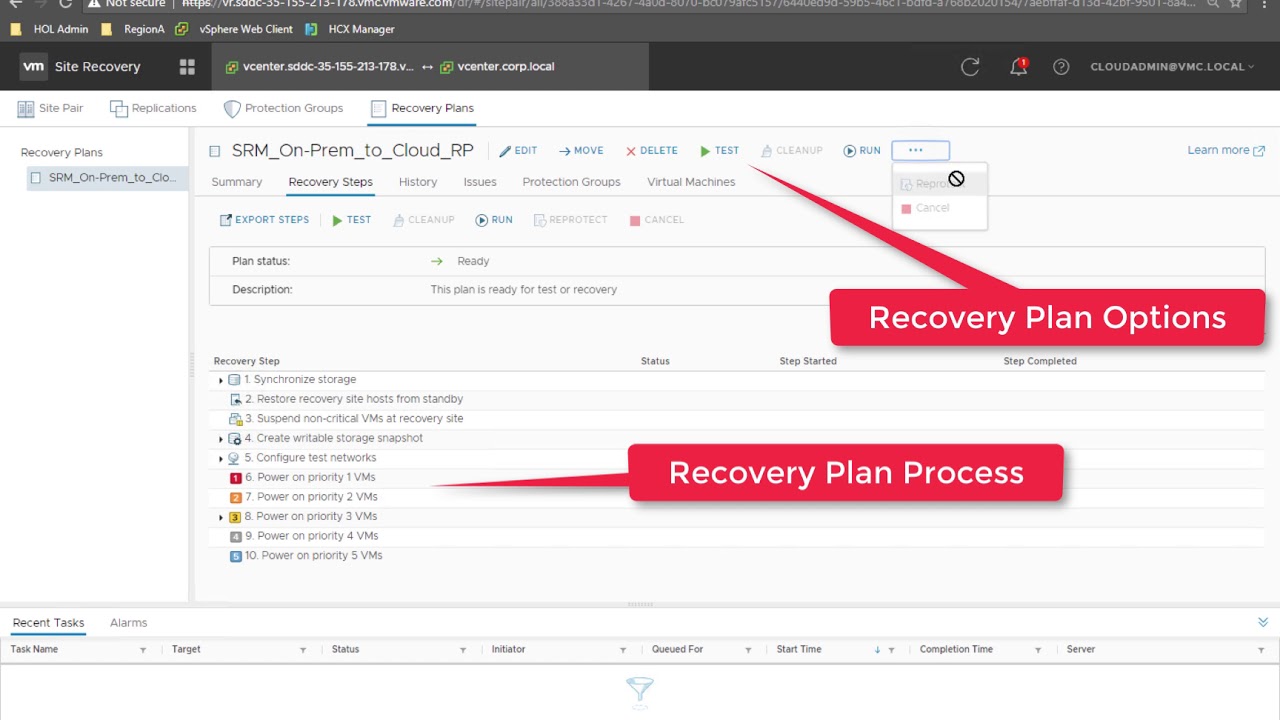The width and height of the screenshot is (1280, 720).
Task: Expand step 1 Synchronize storage
Action: 221,380
